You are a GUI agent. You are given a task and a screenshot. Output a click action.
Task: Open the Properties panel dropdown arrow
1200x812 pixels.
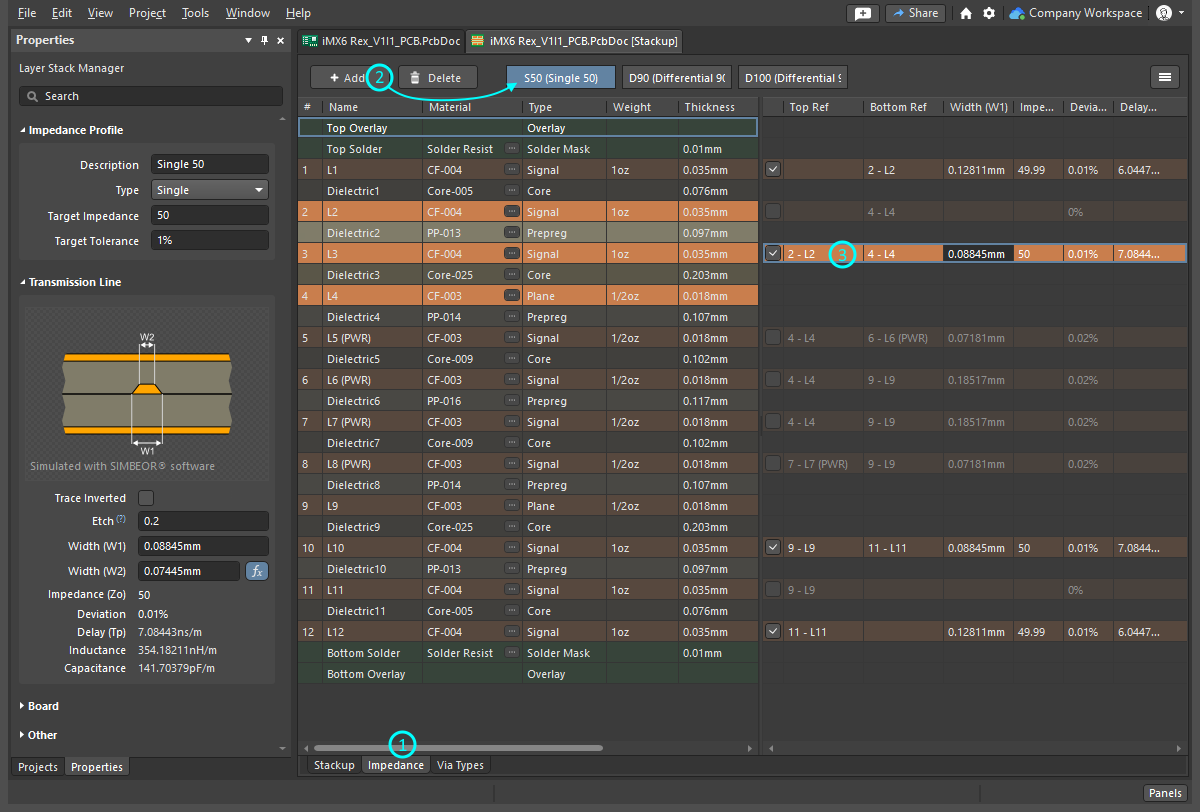[x=247, y=40]
